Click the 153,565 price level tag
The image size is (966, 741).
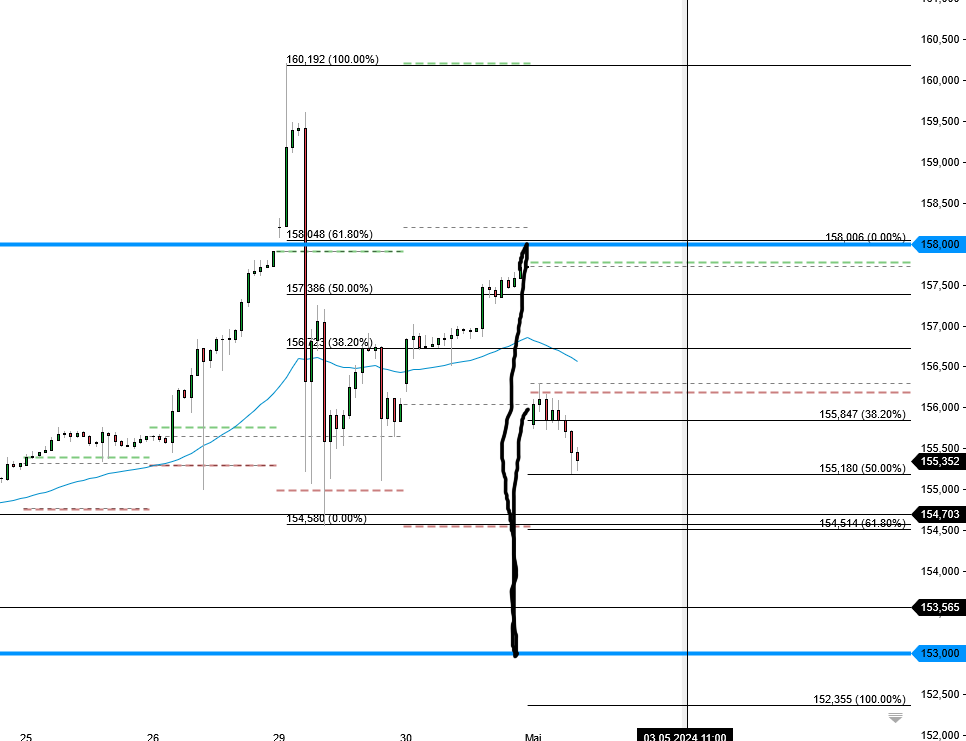pyautogui.click(x=938, y=606)
